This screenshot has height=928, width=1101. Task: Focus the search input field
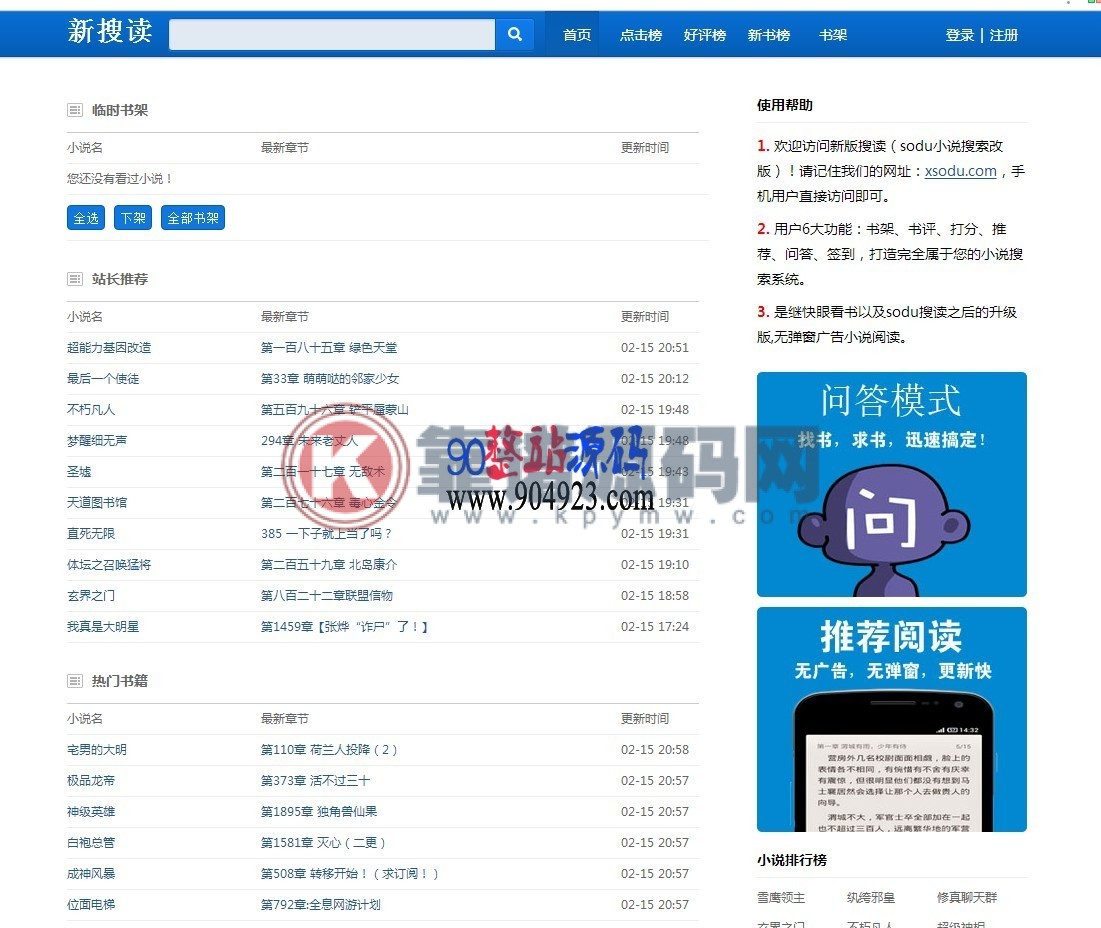click(332, 34)
